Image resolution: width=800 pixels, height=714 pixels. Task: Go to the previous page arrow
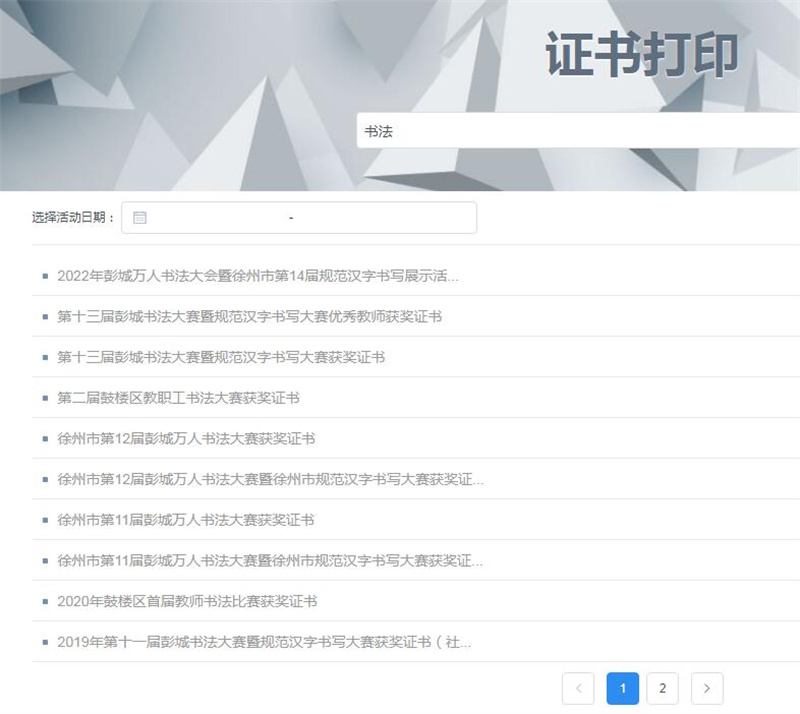pyautogui.click(x=578, y=688)
